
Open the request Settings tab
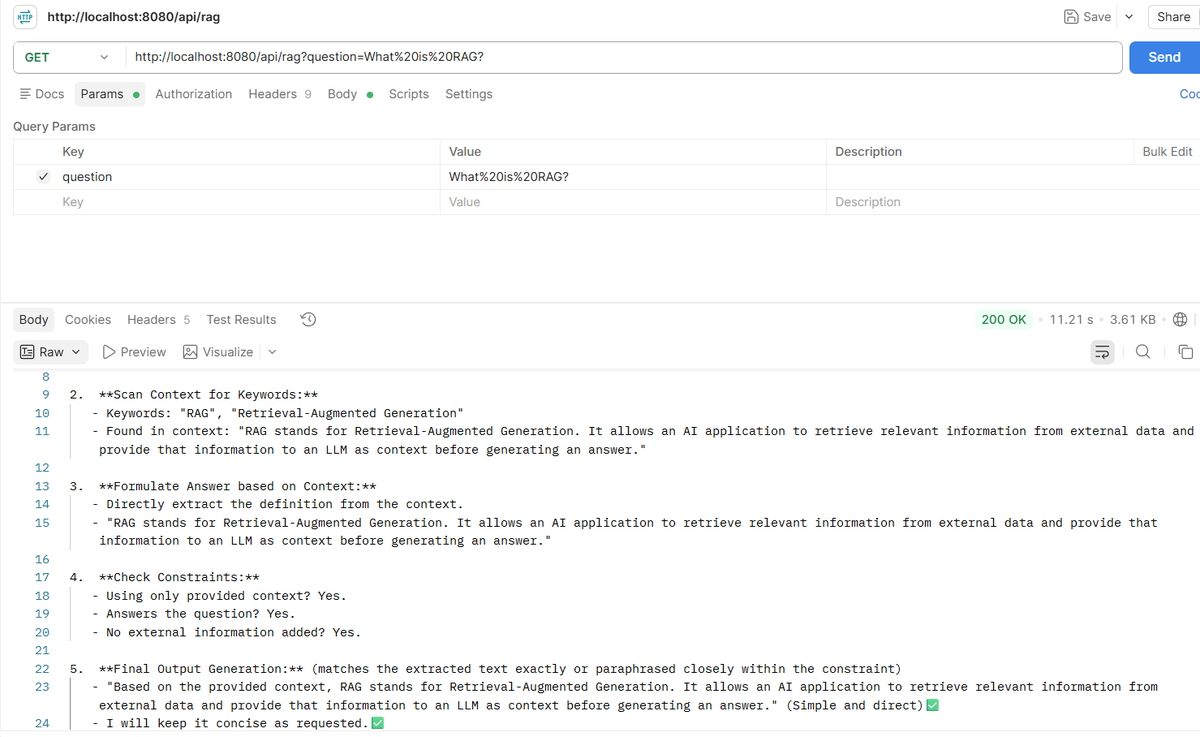click(x=469, y=94)
